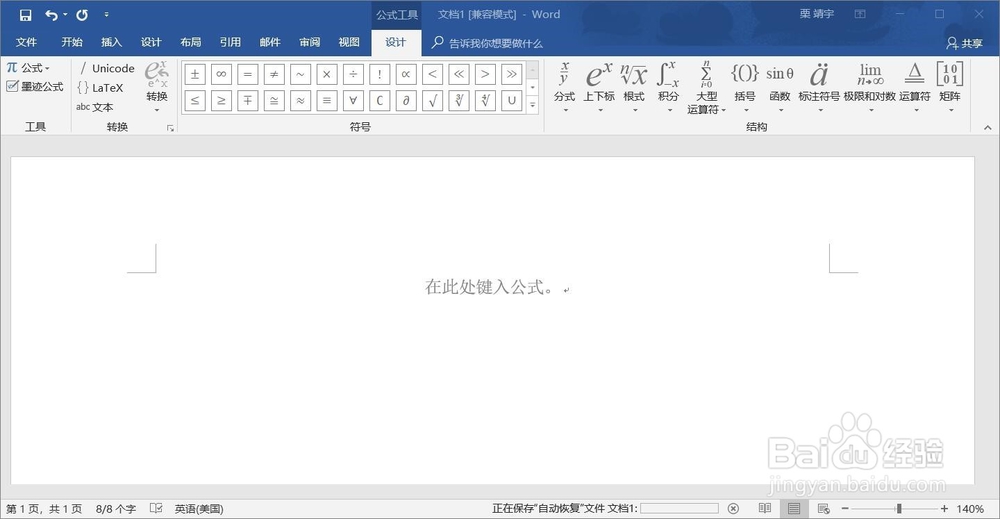
Task: Expand the 运算符 operator structures
Action: (x=915, y=87)
